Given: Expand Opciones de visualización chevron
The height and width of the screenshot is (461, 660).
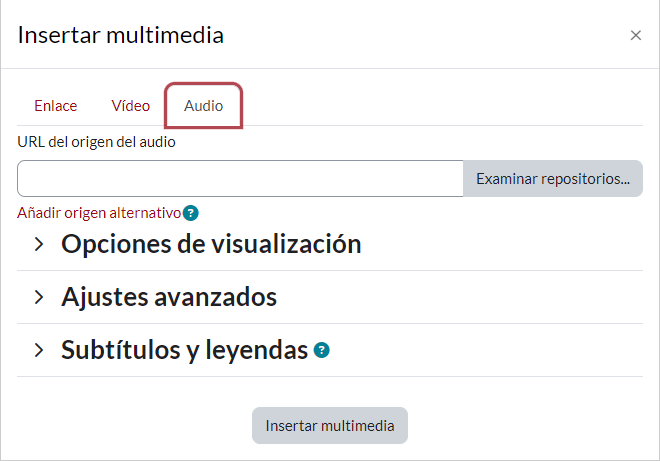Looking at the screenshot, I should coord(39,244).
